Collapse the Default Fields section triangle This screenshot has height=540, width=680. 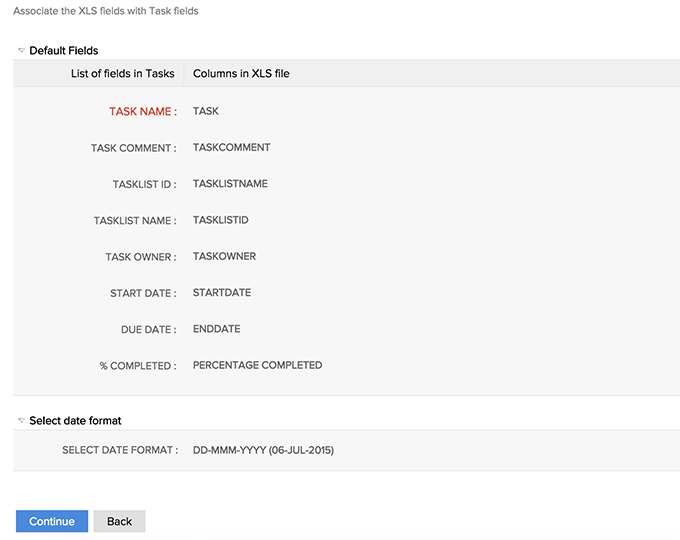point(21,50)
